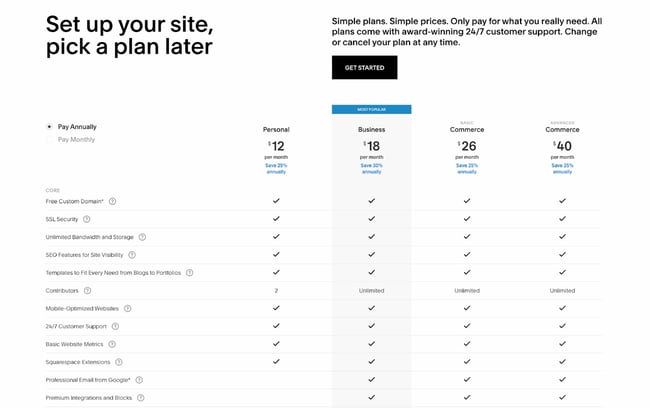Click help icon next to Free Custom Domain
Image resolution: width=650 pixels, height=408 pixels.
point(112,201)
